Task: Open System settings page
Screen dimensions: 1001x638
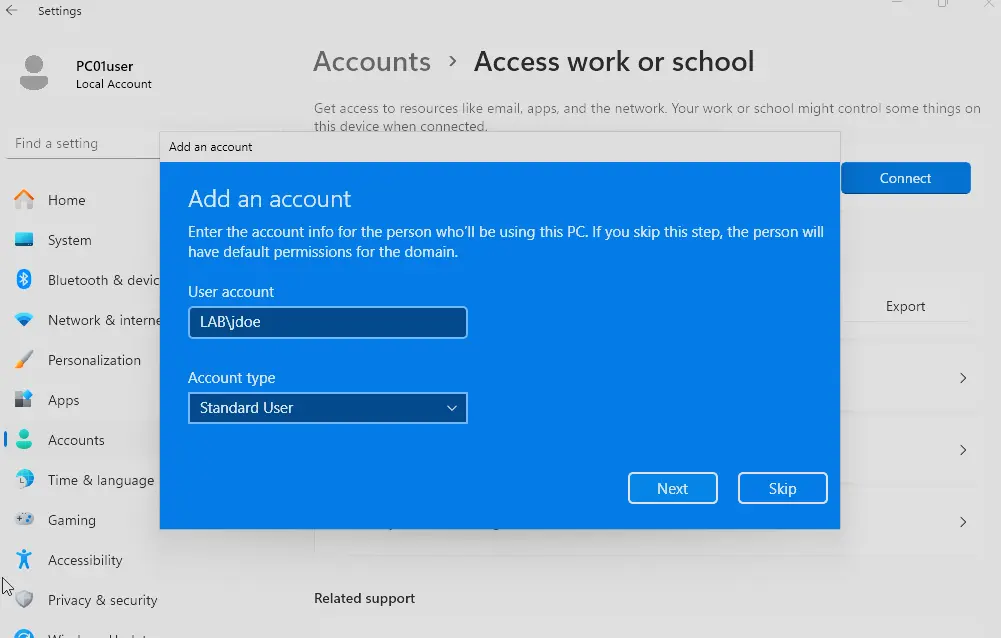Action: (70, 240)
